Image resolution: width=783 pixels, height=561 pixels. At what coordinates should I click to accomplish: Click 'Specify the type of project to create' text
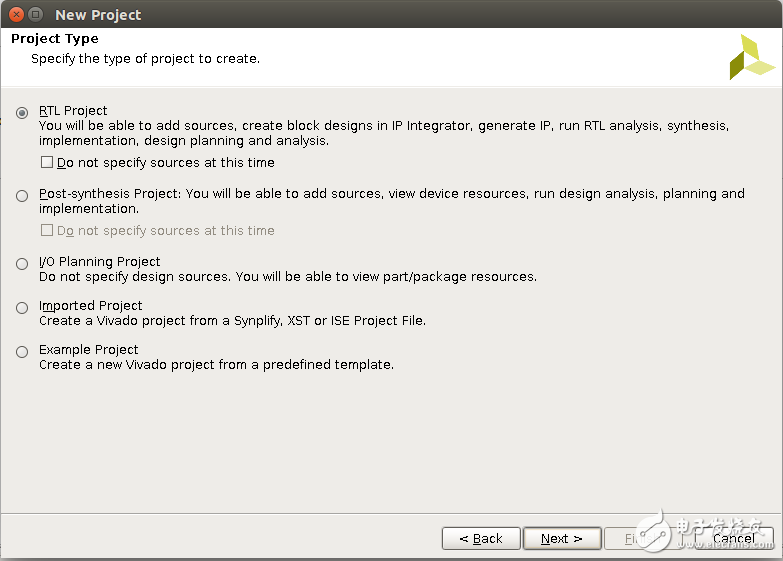(145, 59)
